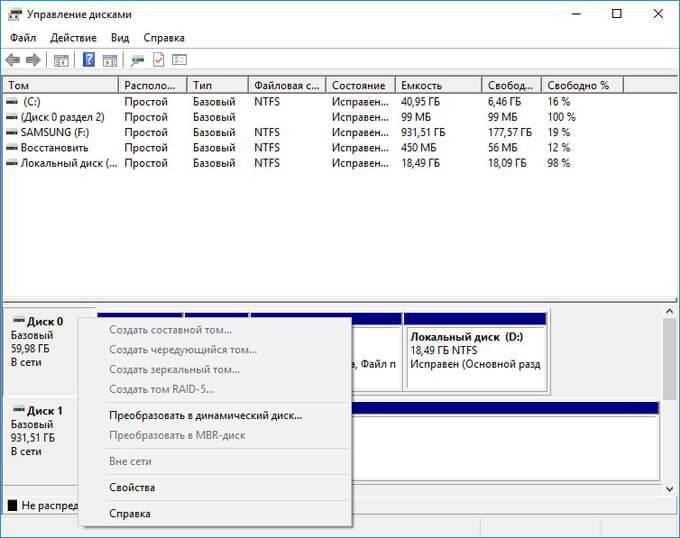Click Справка in the context menu
This screenshot has height=538, width=680.
click(130, 513)
